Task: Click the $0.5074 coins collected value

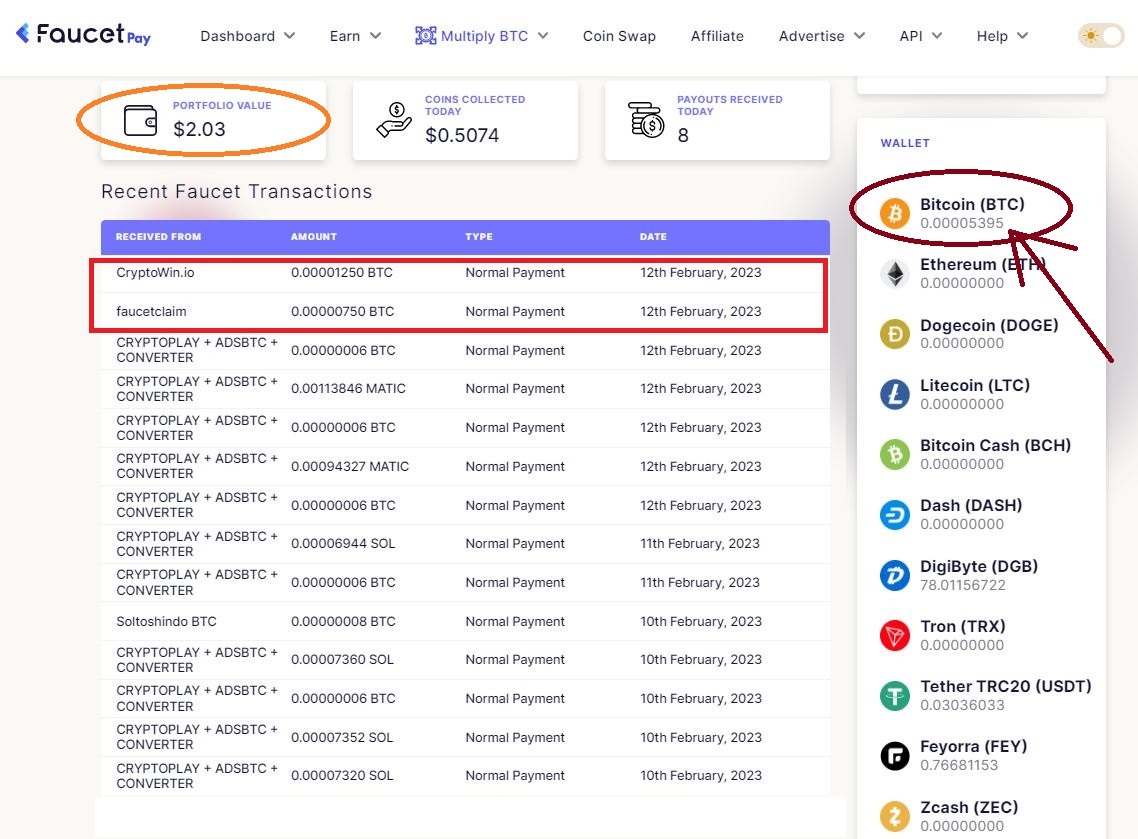Action: tap(462, 135)
